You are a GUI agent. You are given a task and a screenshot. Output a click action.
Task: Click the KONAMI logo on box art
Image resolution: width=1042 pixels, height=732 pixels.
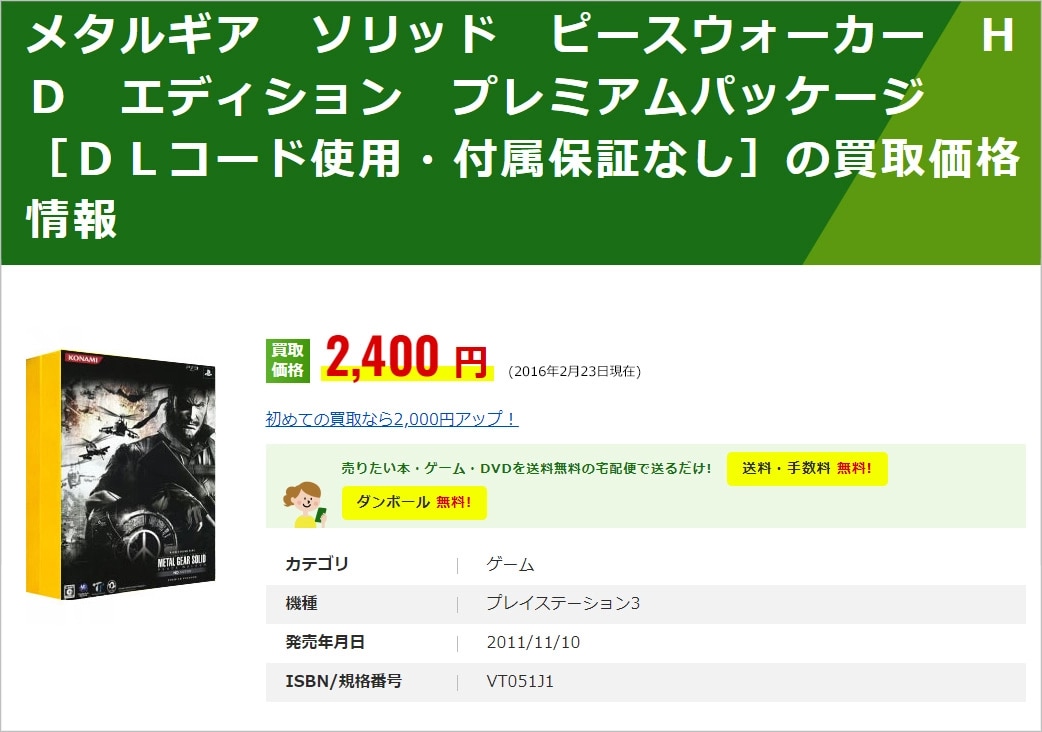(83, 359)
